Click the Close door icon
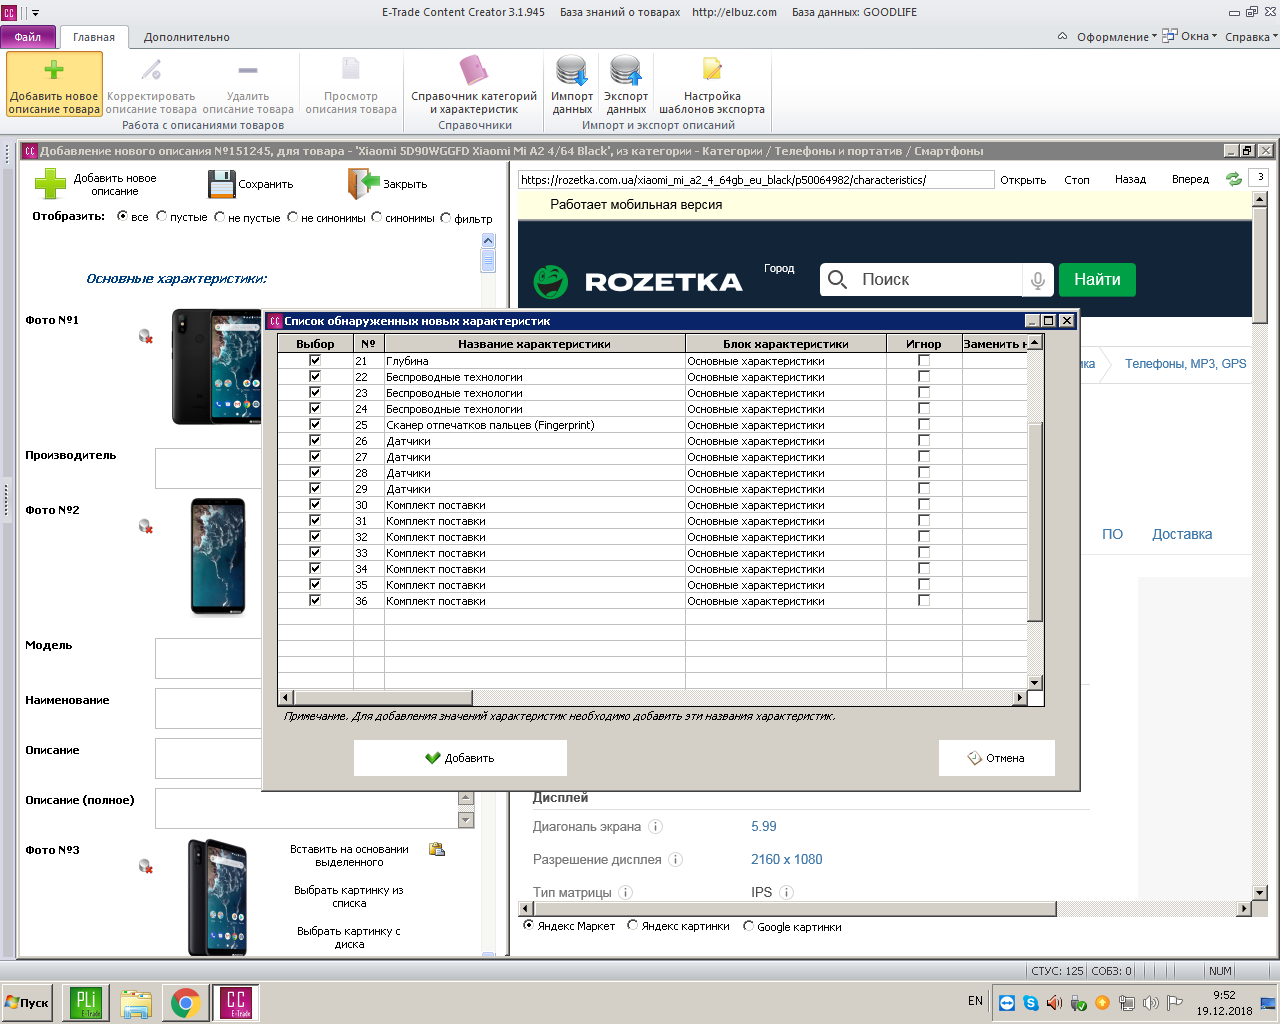The width and height of the screenshot is (1280, 1024). [x=364, y=184]
